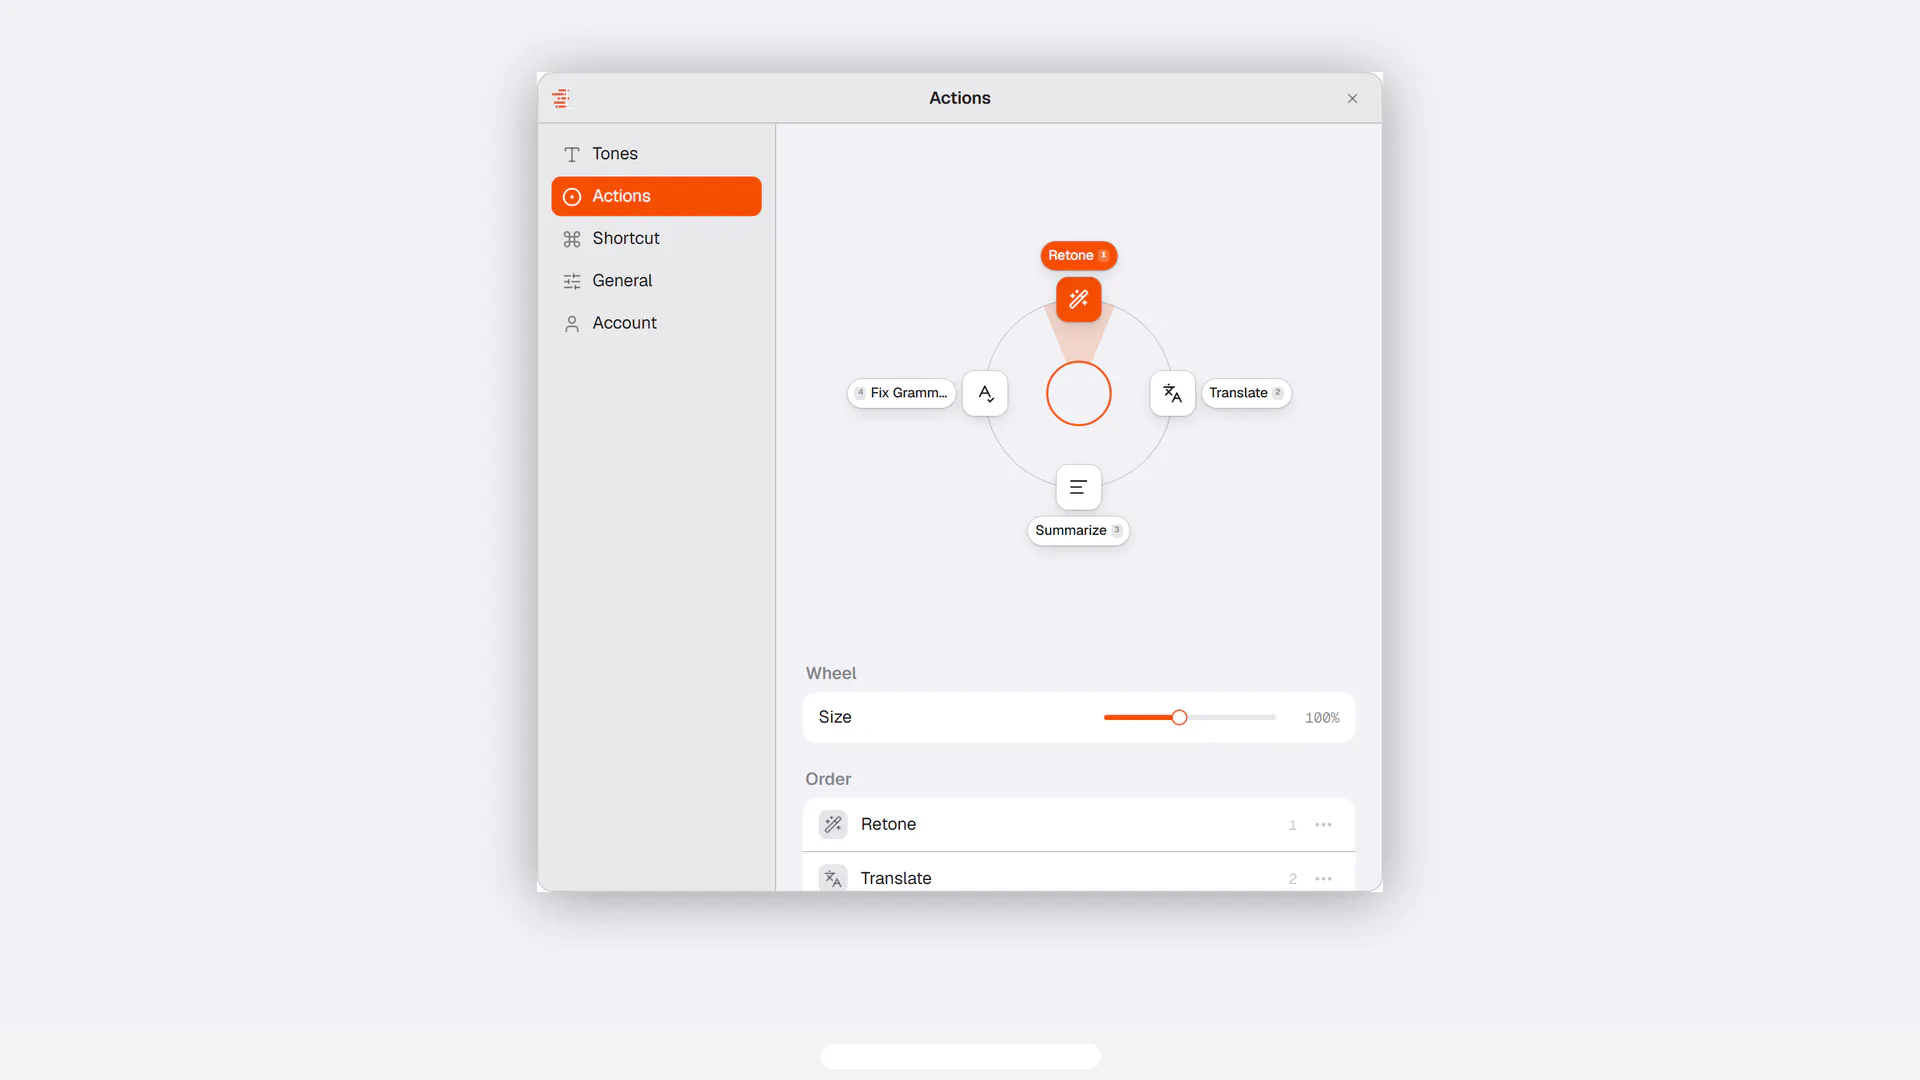Click the Actions circle icon in sidebar
This screenshot has height=1080, width=1920.
click(572, 197)
